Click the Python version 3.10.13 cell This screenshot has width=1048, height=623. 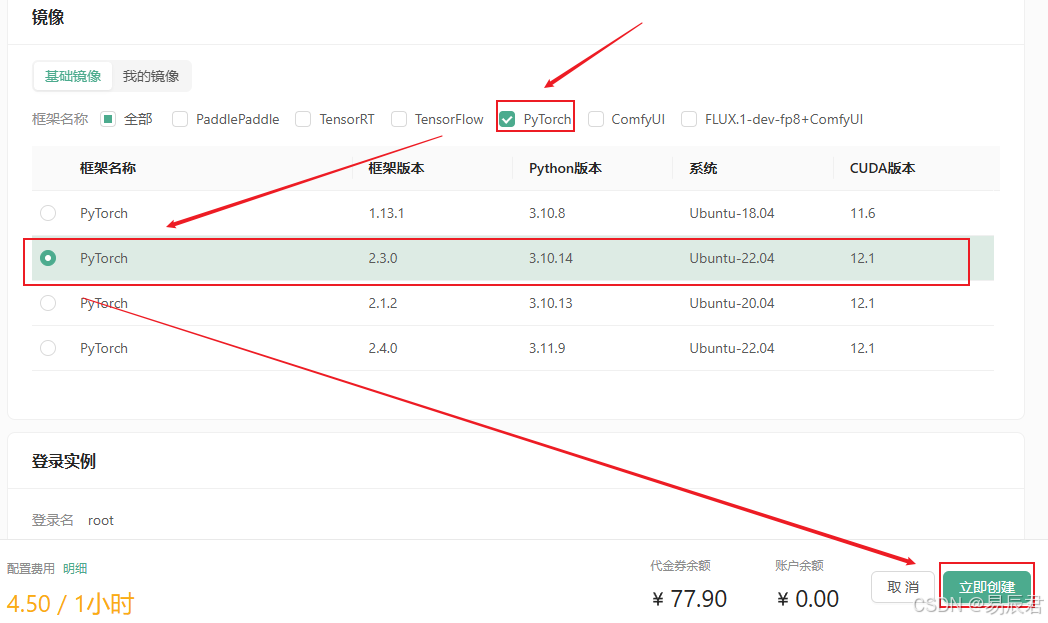pyautogui.click(x=551, y=303)
